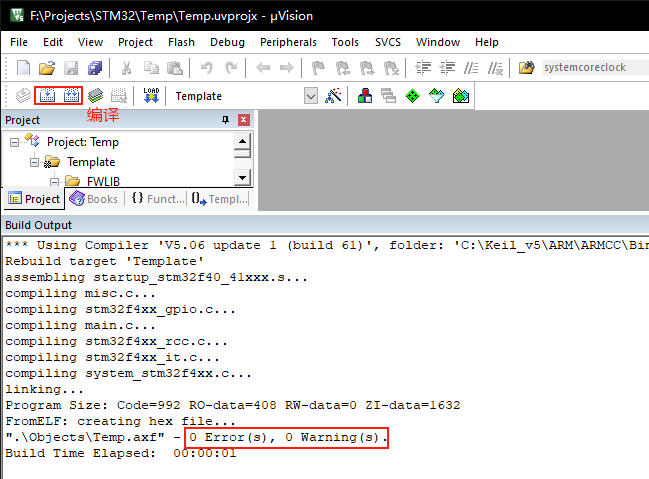This screenshot has width=649, height=479.
Task: Open Options for Target magic wand
Action: pyautogui.click(x=335, y=96)
